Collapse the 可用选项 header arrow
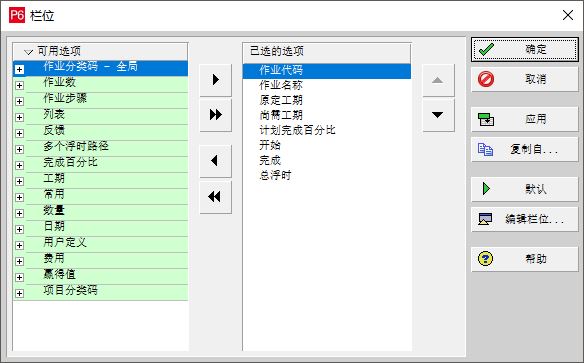Viewport: 584px width, 363px height. click(x=28, y=52)
